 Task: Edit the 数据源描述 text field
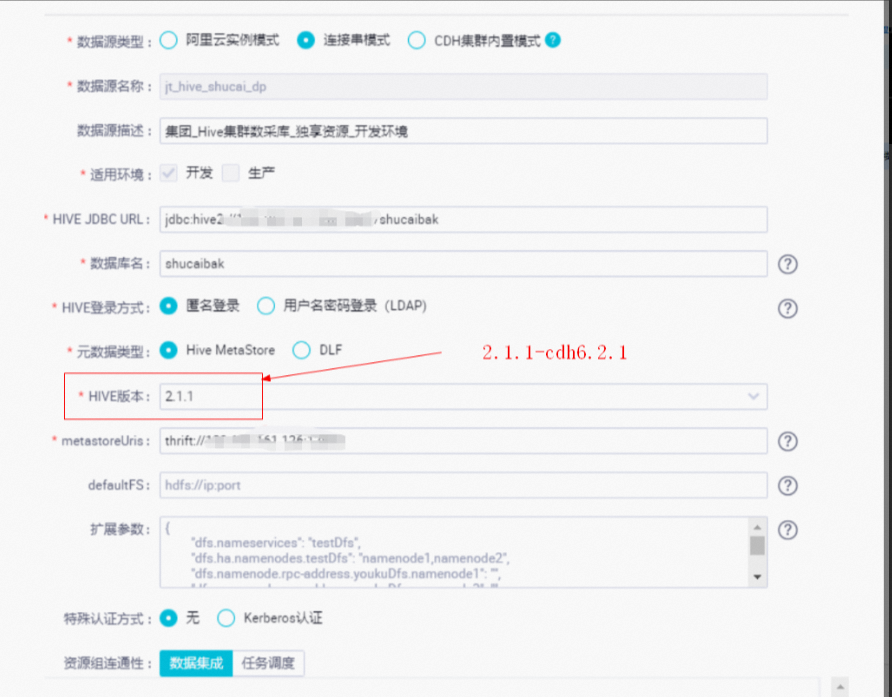pyautogui.click(x=463, y=131)
